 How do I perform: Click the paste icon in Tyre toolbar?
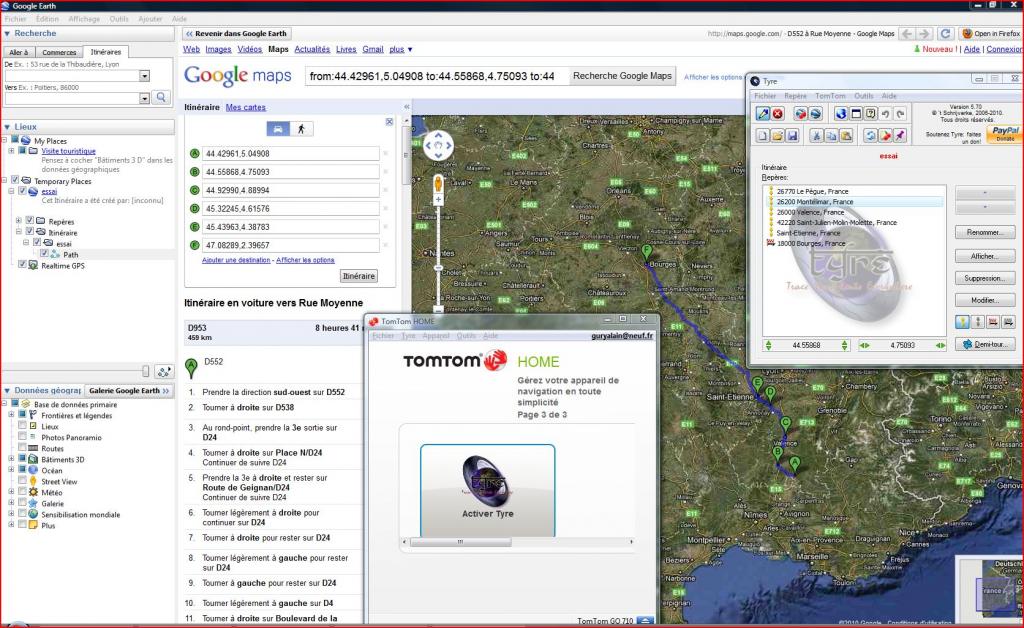(x=846, y=135)
